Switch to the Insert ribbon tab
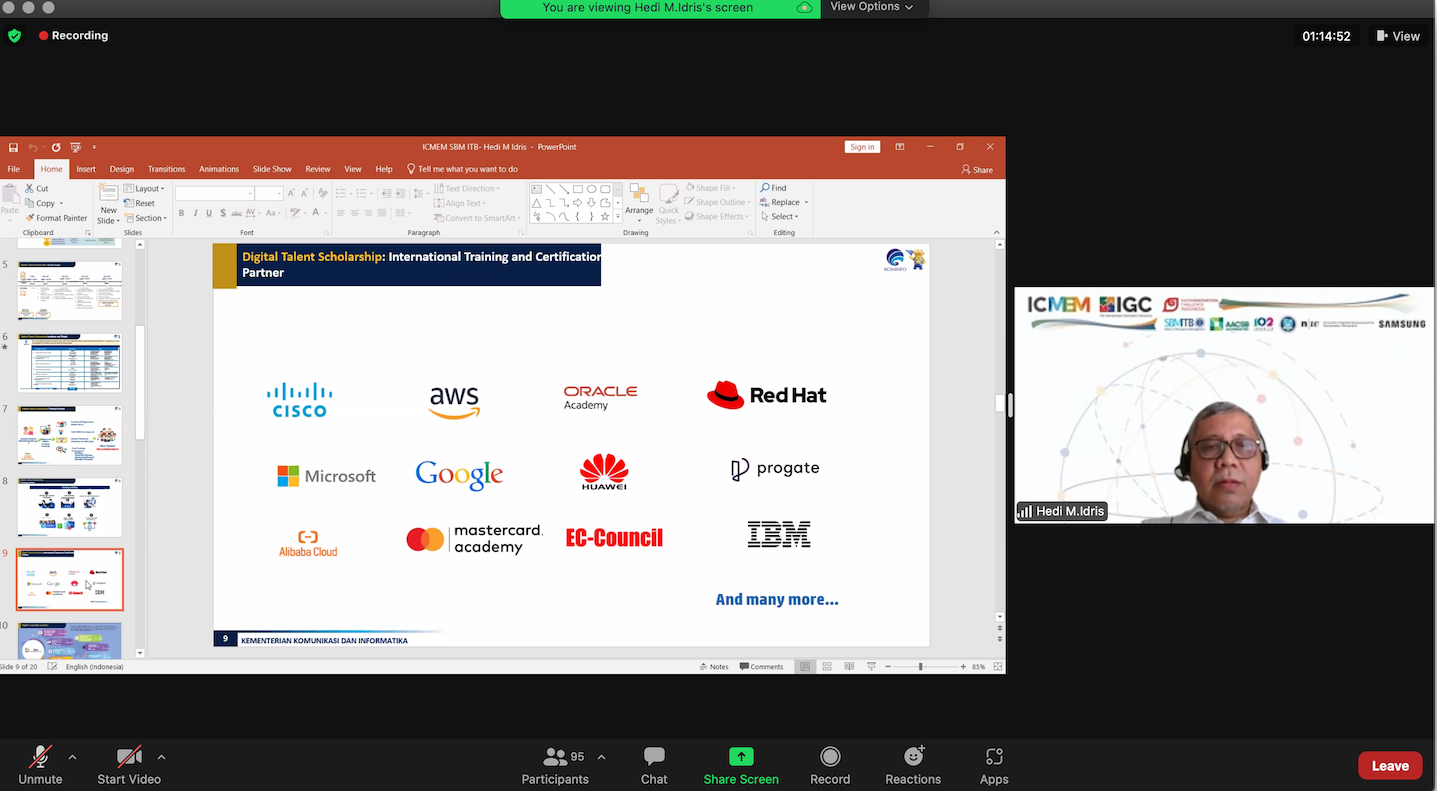 click(86, 169)
